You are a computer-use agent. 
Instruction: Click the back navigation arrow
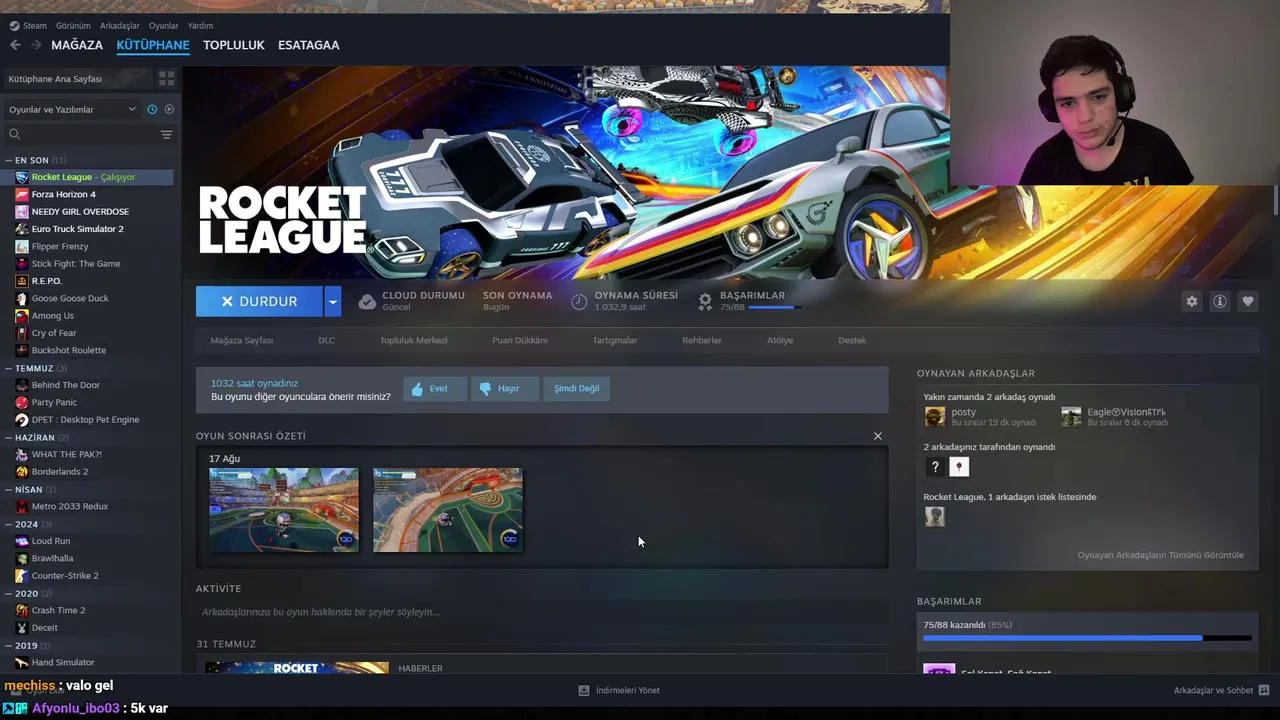coord(15,45)
